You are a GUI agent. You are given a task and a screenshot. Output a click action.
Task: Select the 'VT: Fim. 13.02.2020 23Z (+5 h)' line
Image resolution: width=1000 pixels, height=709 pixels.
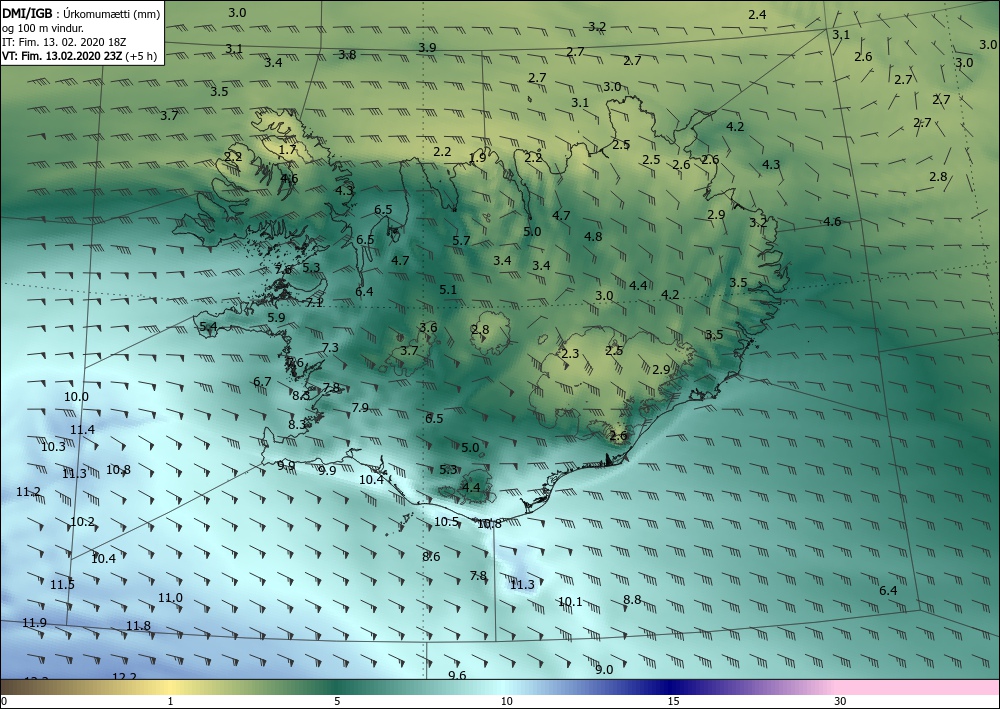(79, 56)
